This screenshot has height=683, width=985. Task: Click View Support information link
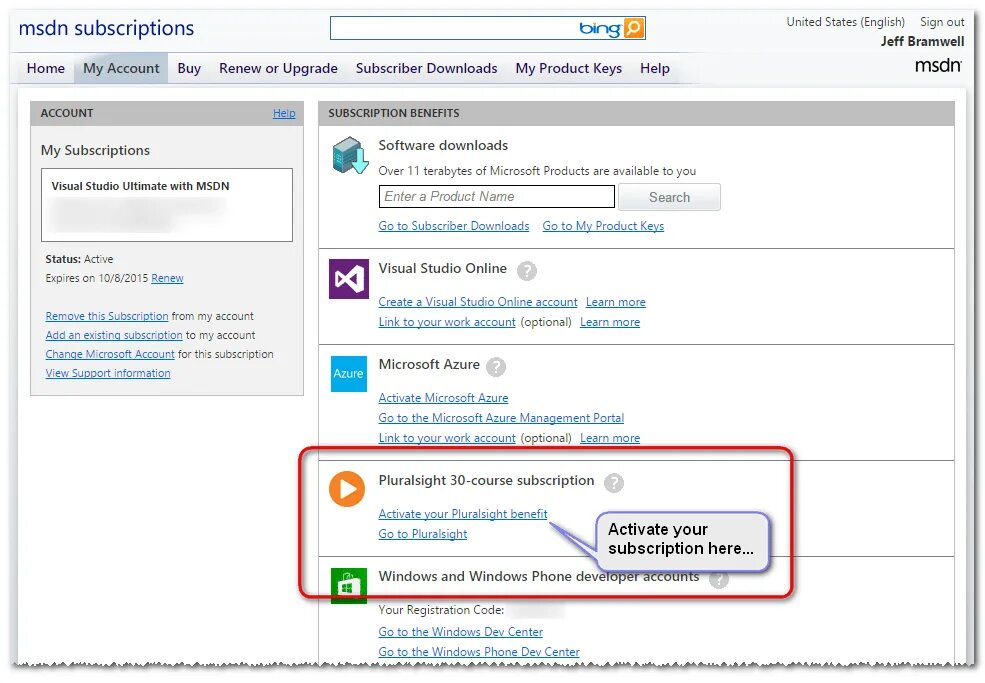[108, 373]
